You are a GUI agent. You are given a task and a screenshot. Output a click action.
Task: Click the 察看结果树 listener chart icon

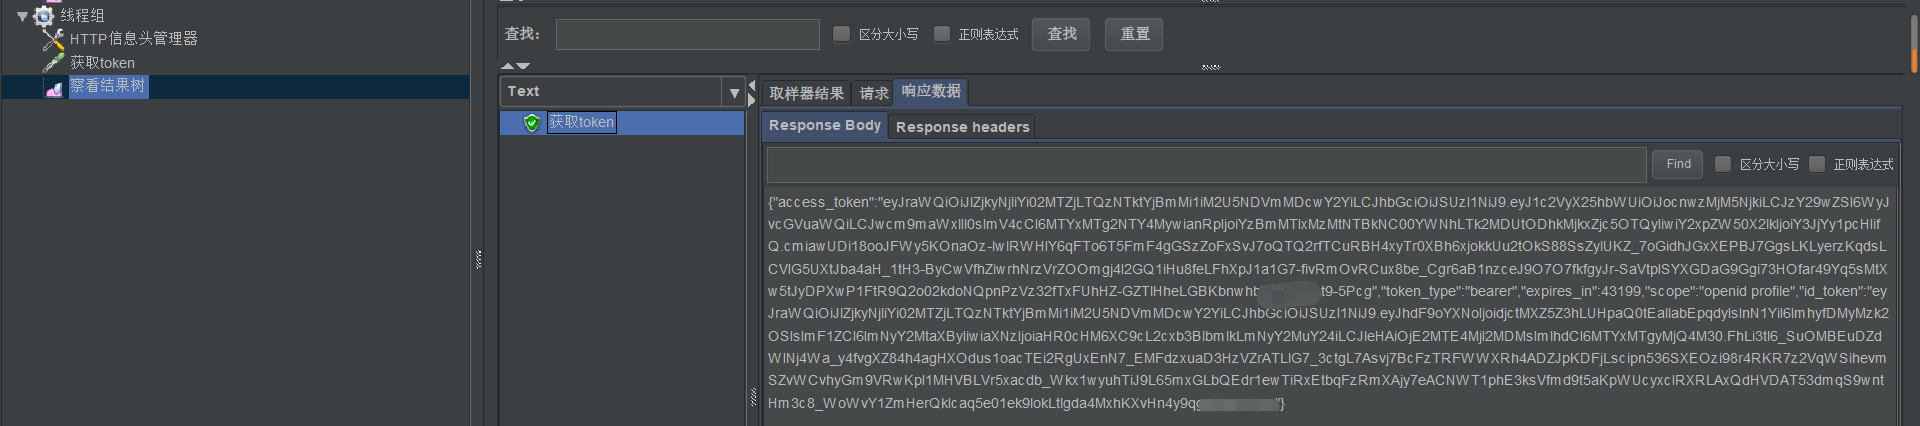coord(54,87)
